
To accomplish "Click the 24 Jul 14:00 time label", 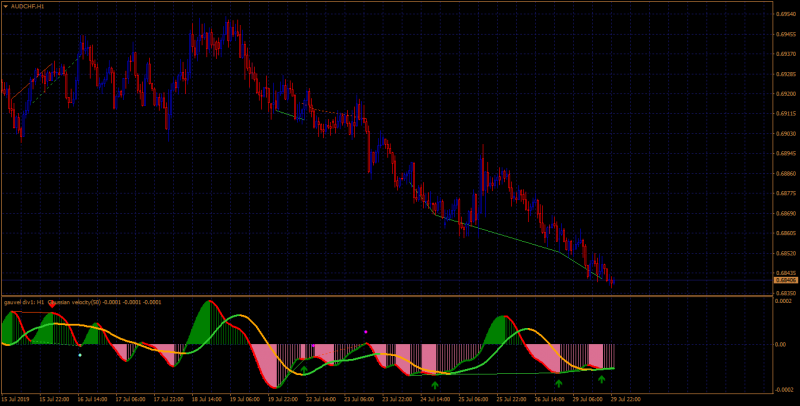I will [x=437, y=399].
